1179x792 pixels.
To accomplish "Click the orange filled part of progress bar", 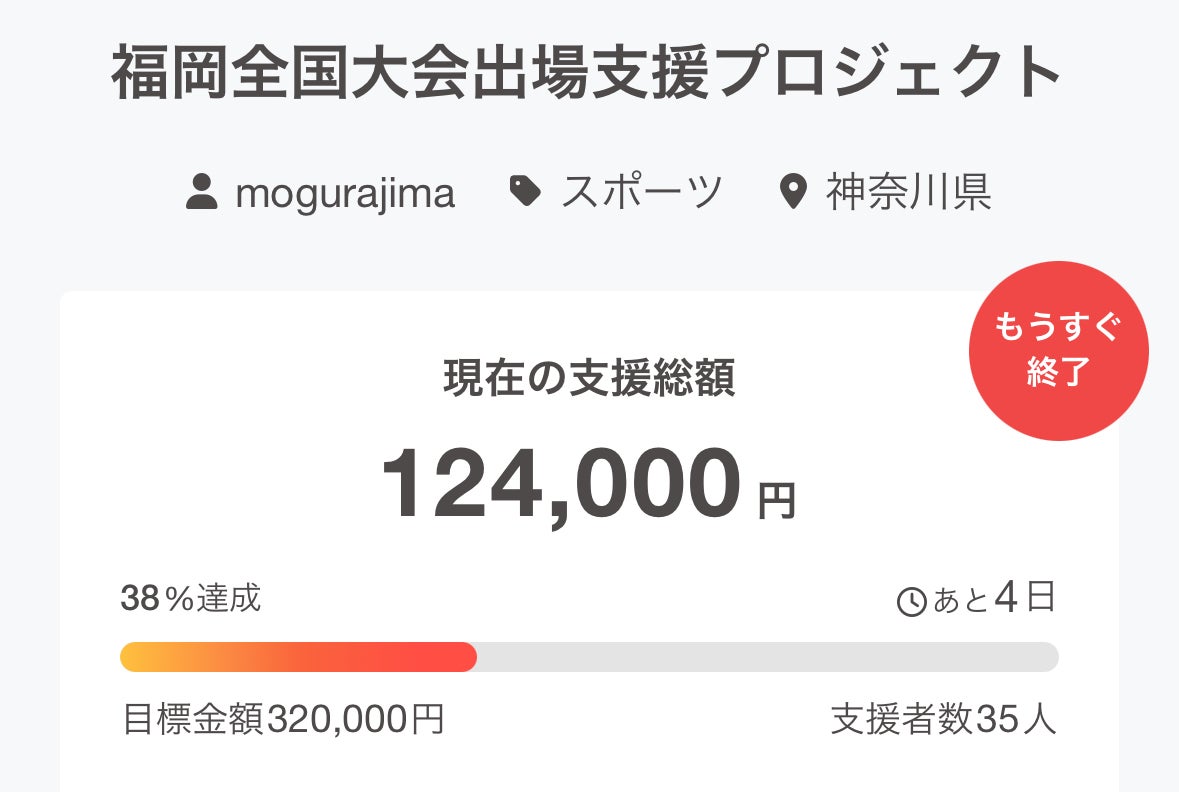I will (297, 657).
